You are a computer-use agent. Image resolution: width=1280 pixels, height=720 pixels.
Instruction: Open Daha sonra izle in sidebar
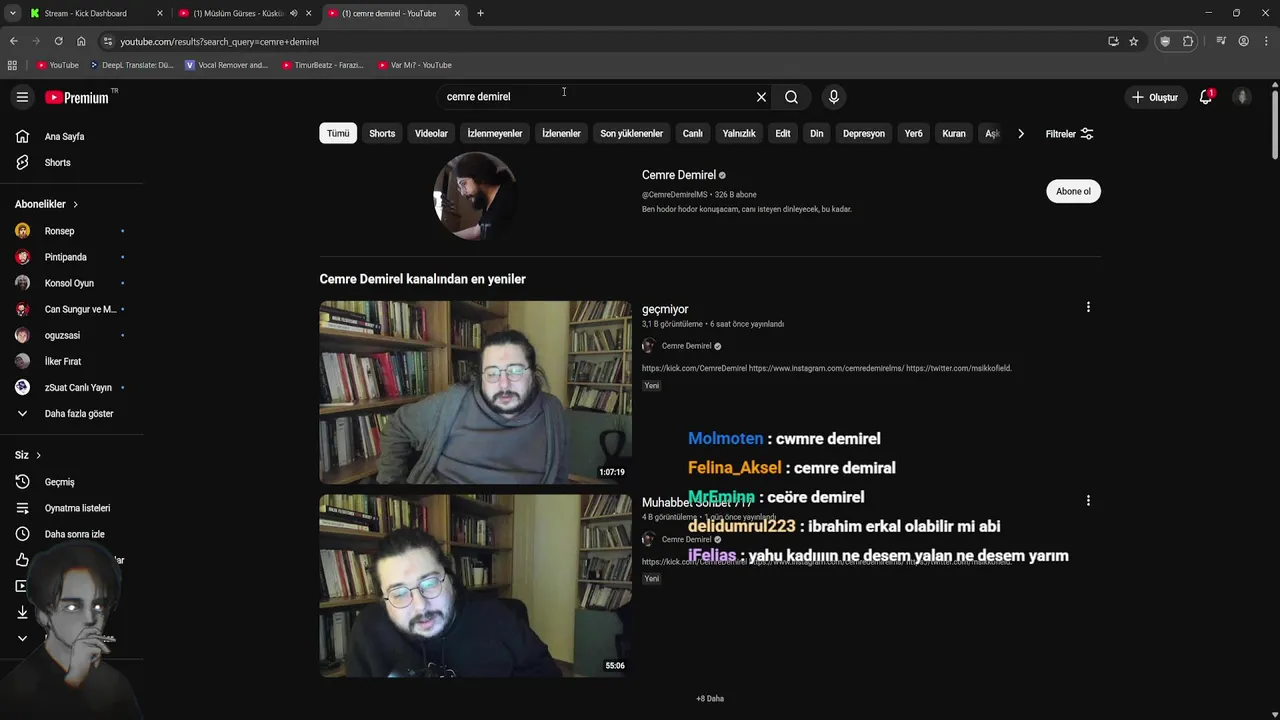[x=72, y=534]
